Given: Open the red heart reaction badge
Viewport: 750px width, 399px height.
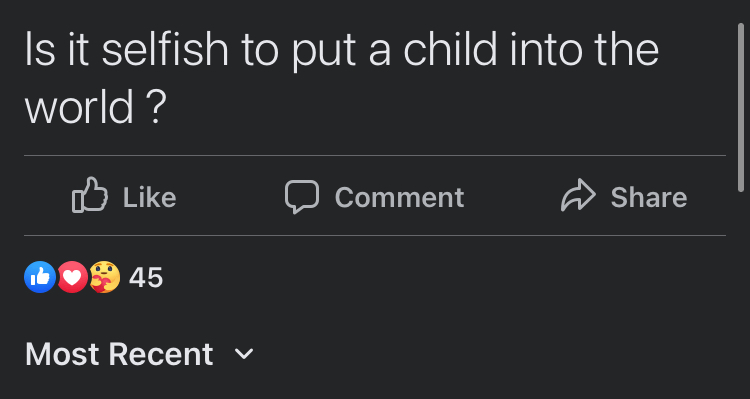Looking at the screenshot, I should [x=72, y=277].
